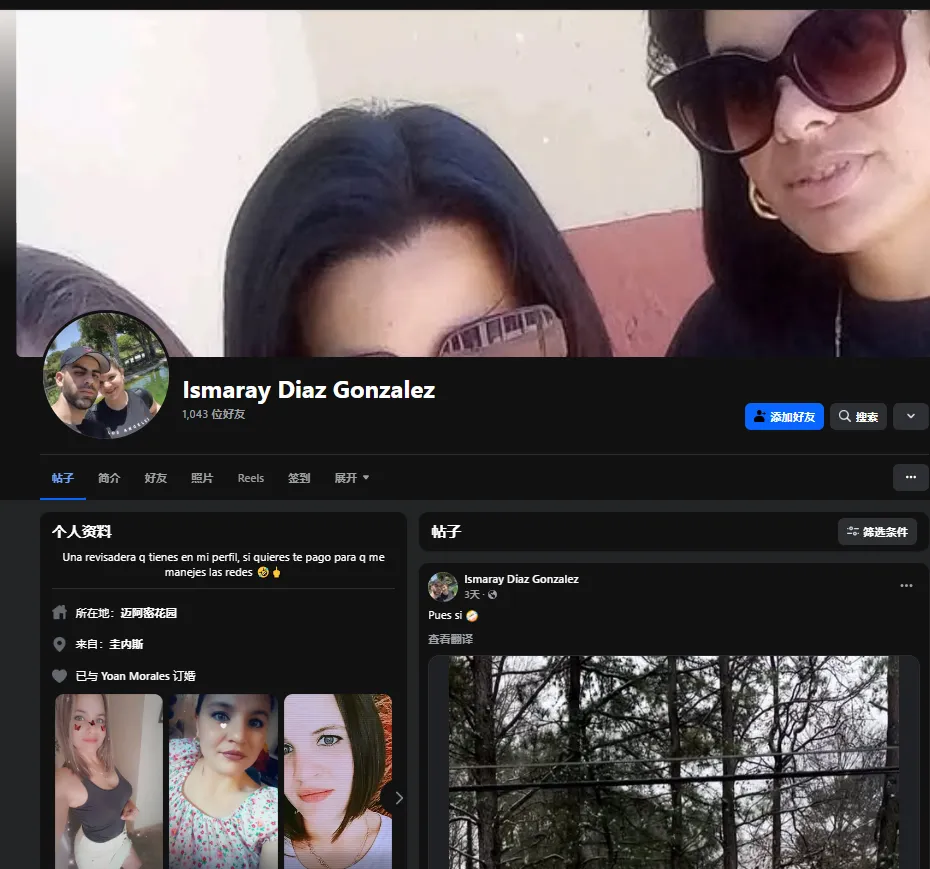This screenshot has width=930, height=869.
Task: Click the 添加好友 button
Action: click(x=783, y=416)
